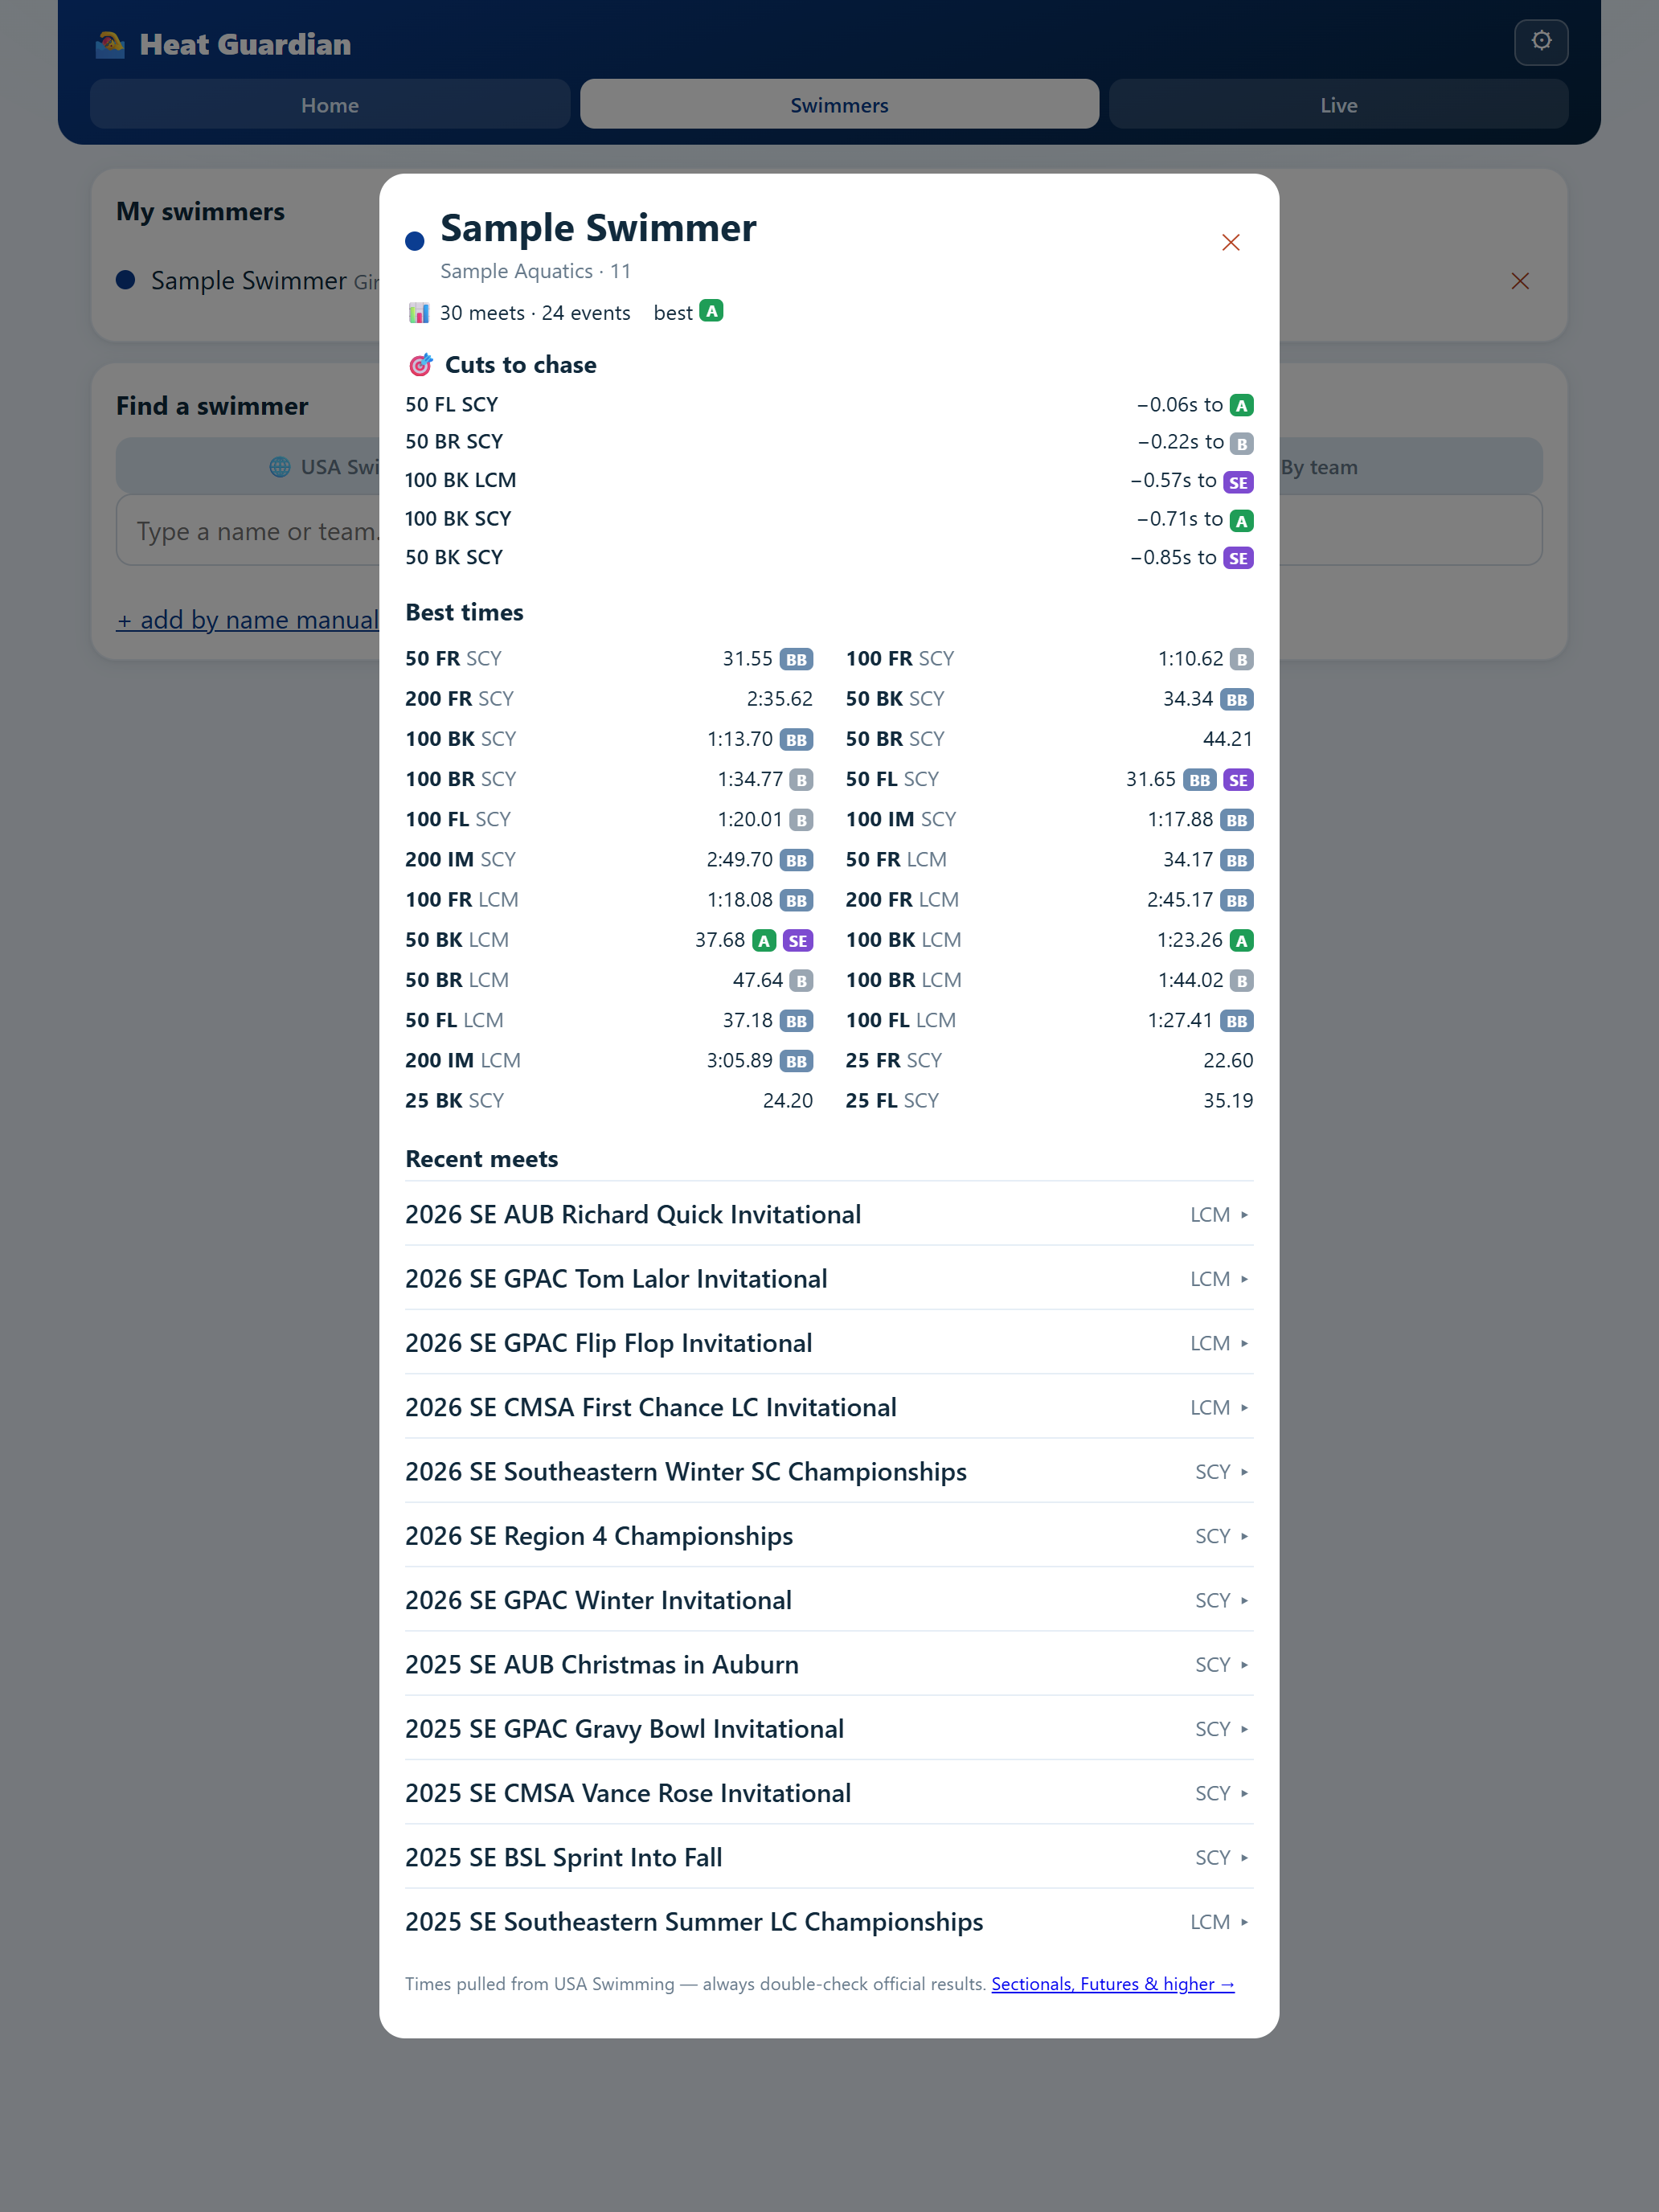The height and width of the screenshot is (2212, 1659).
Task: Select the Swimmers tab
Action: click(x=839, y=104)
